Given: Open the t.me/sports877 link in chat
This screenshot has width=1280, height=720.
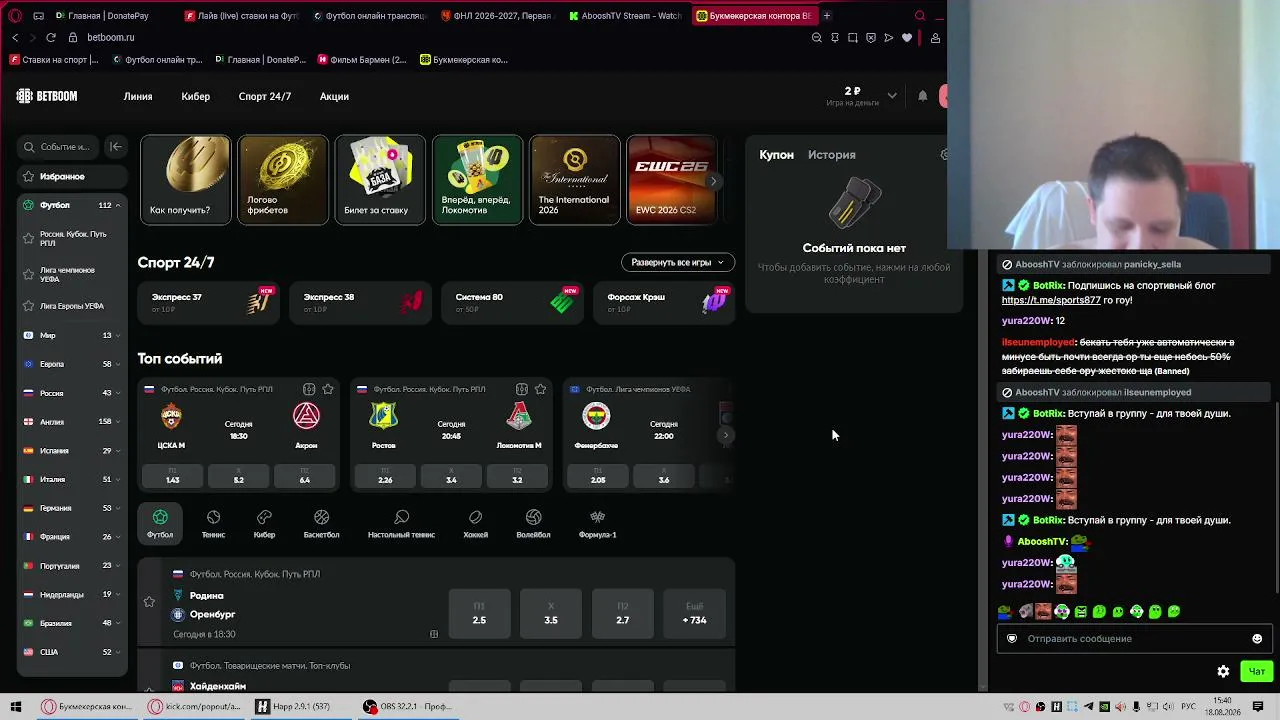Looking at the screenshot, I should pos(1051,300).
